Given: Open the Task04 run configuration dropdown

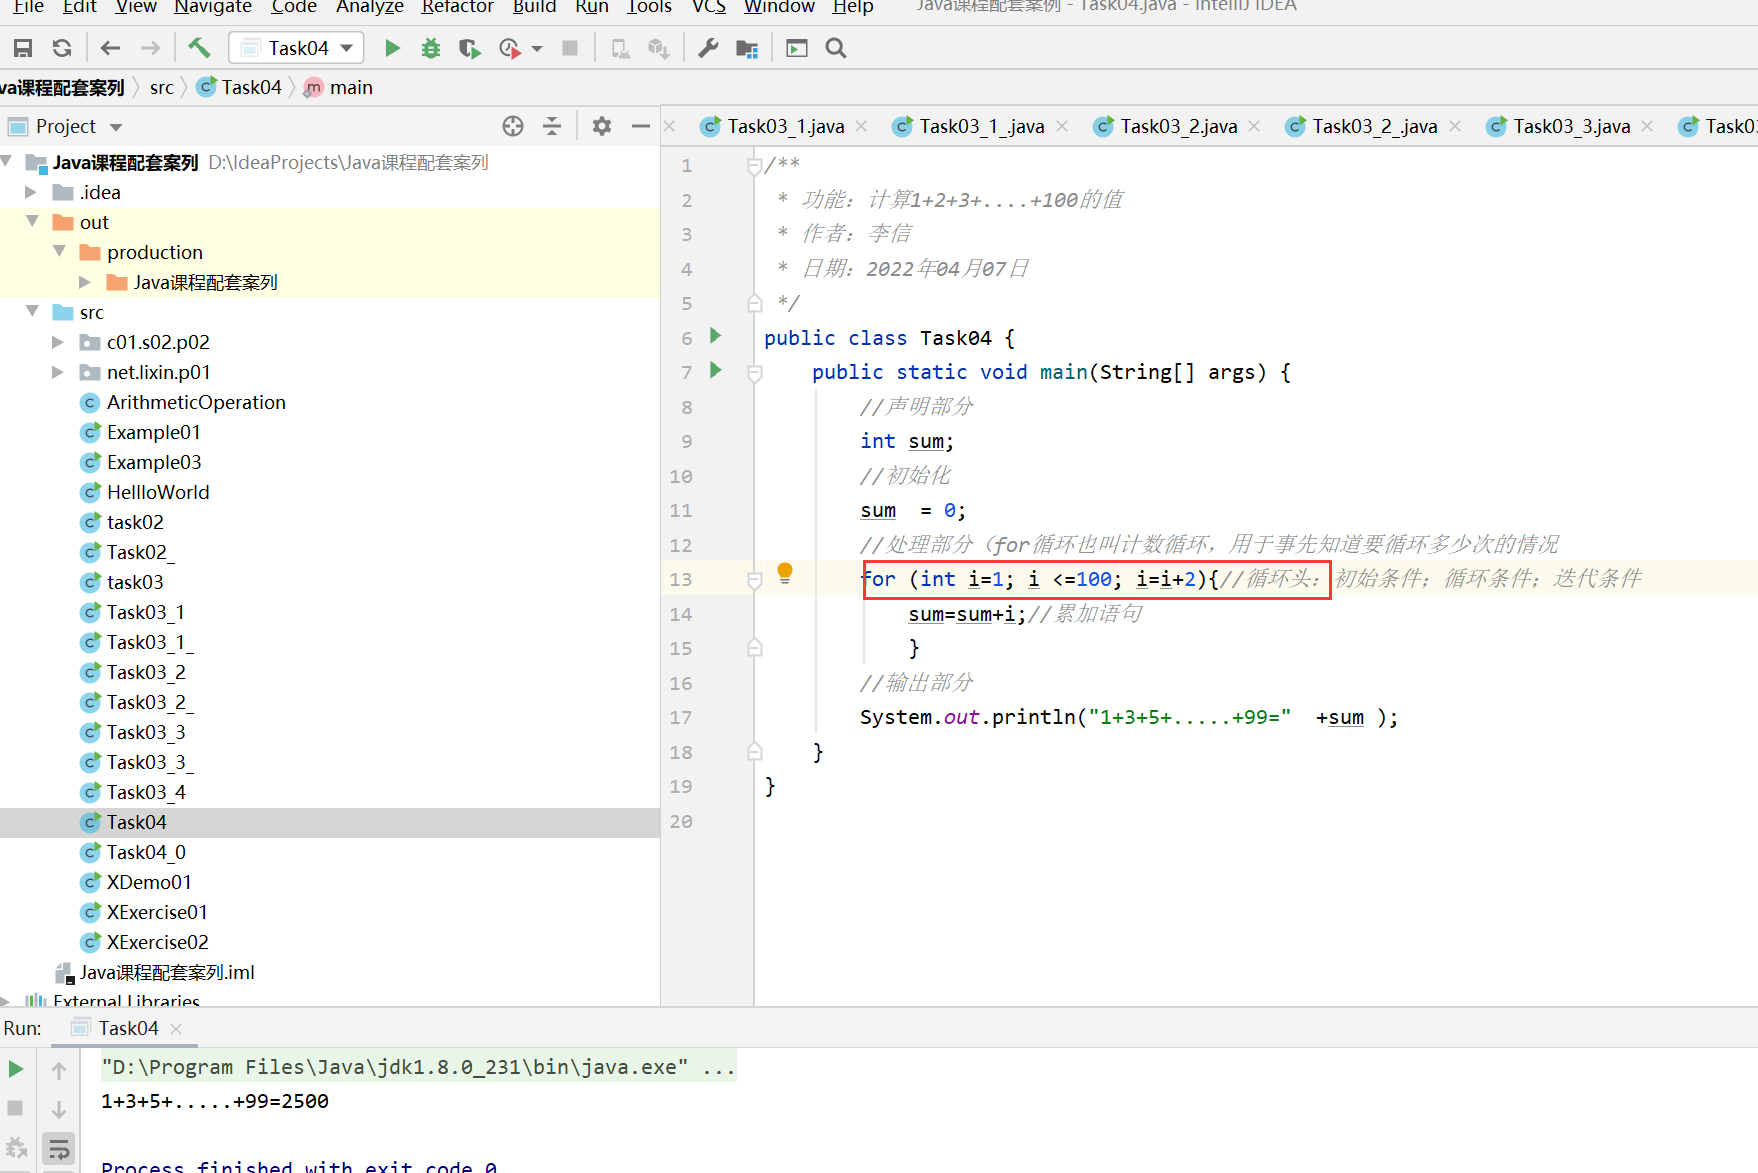Looking at the screenshot, I should coord(296,48).
